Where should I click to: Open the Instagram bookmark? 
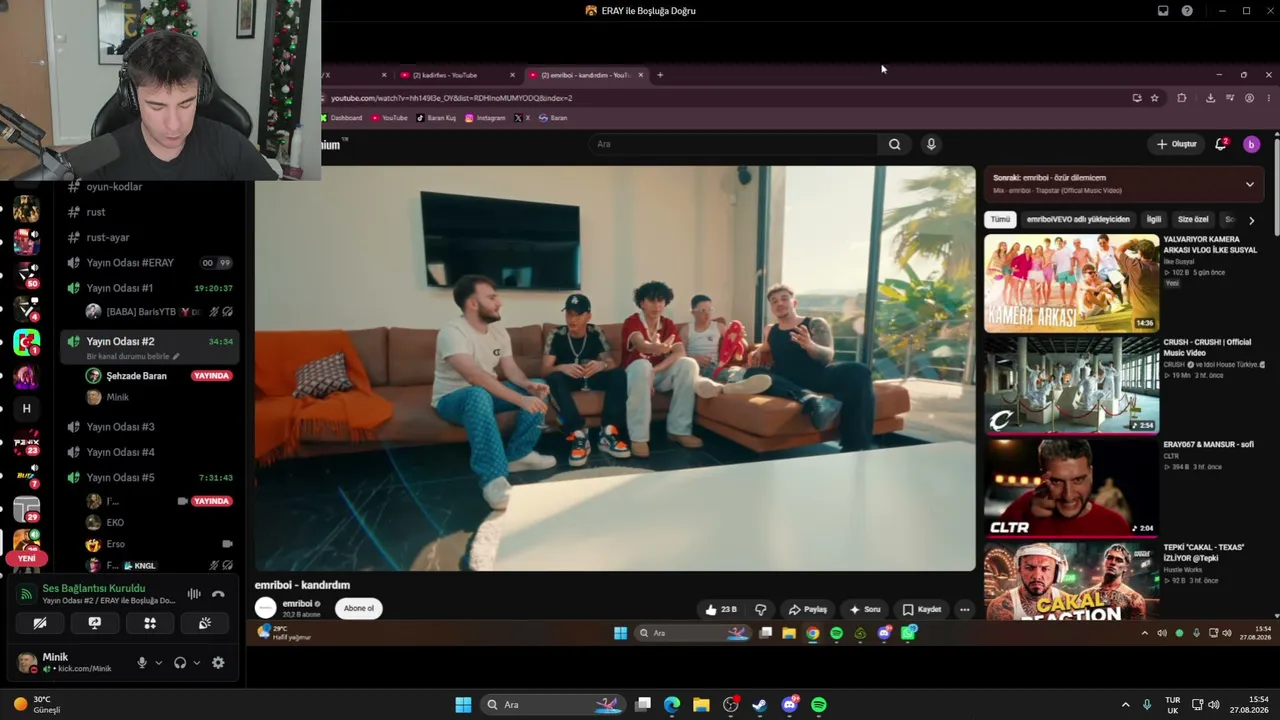485,118
